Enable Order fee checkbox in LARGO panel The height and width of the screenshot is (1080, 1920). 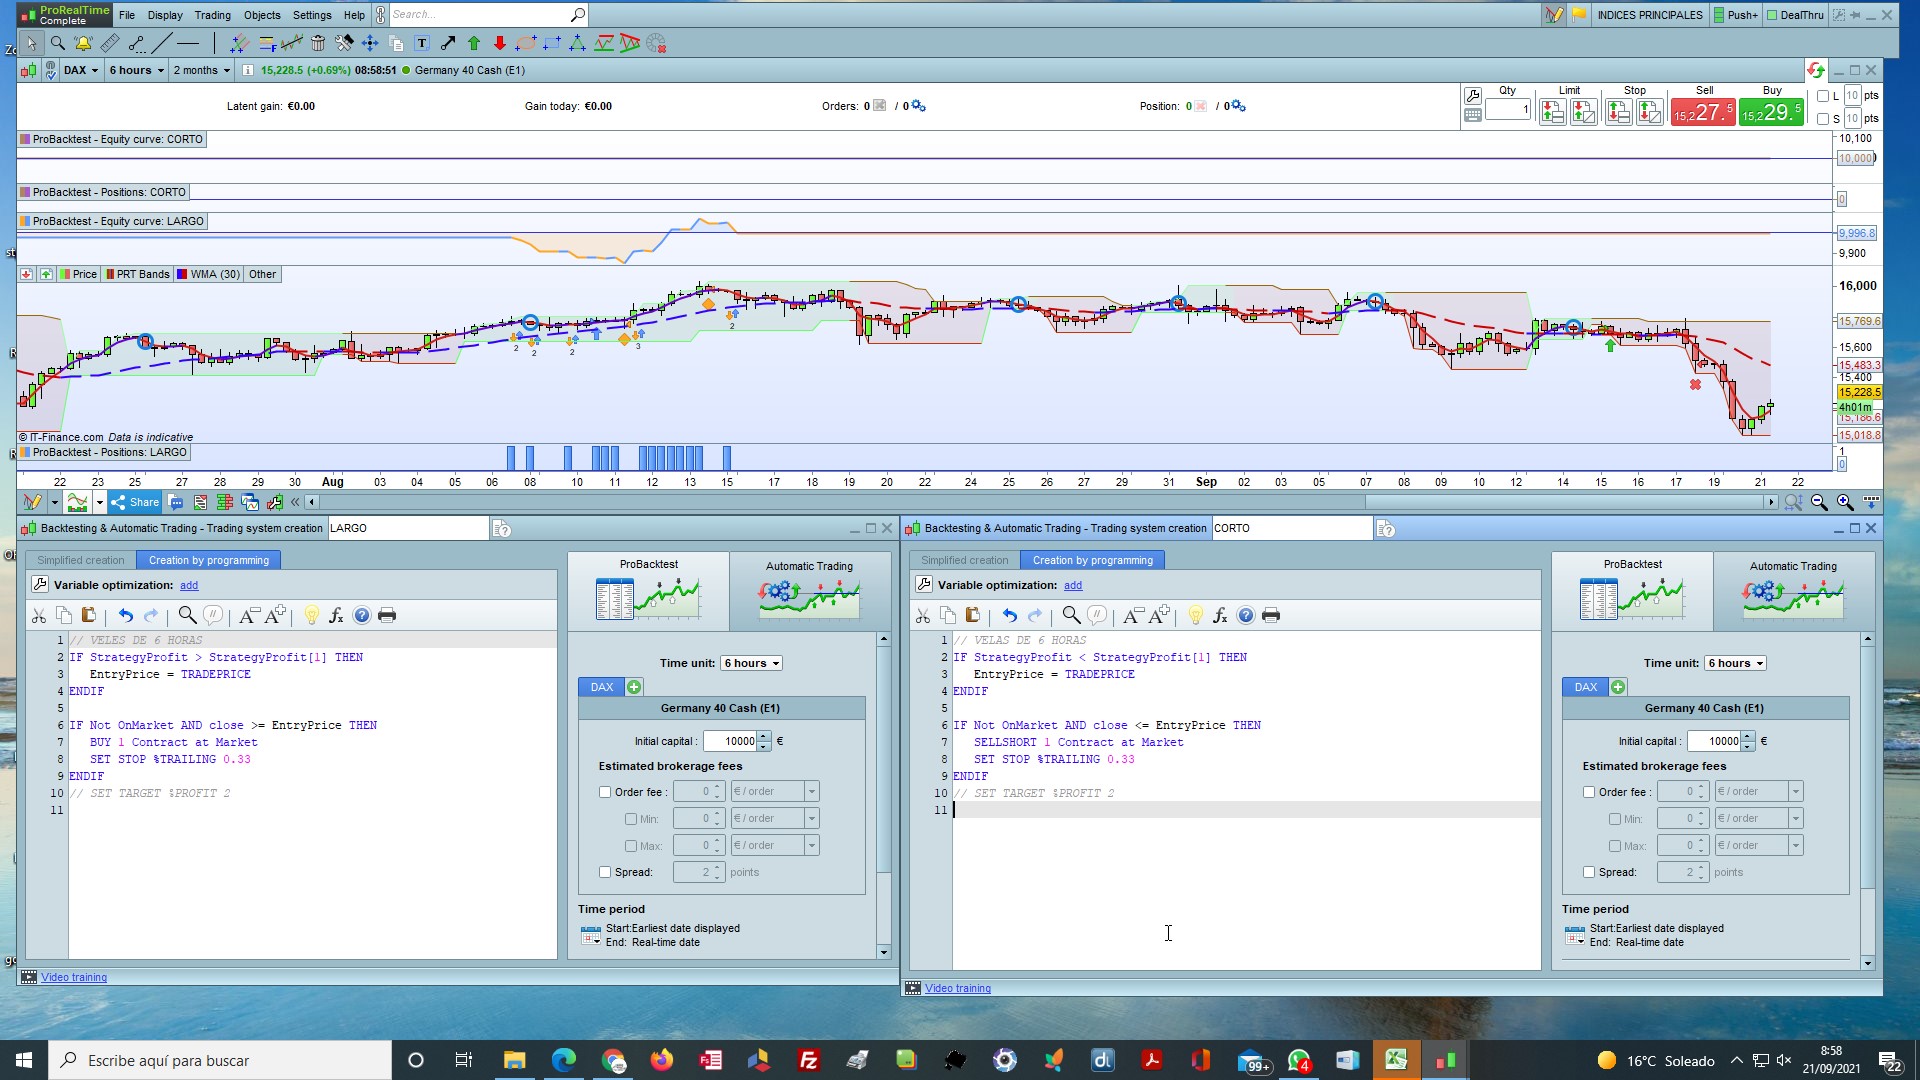605,792
